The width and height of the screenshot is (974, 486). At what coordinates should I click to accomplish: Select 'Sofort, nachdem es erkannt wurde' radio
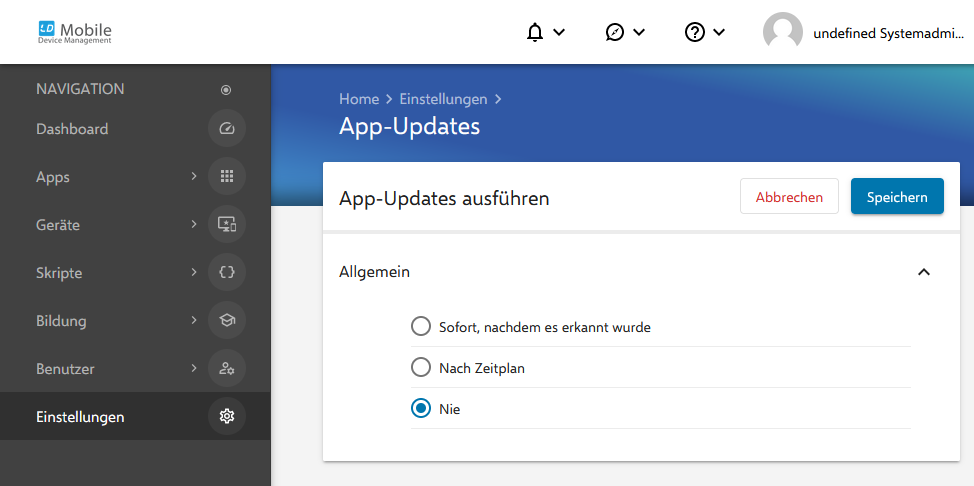click(x=421, y=326)
